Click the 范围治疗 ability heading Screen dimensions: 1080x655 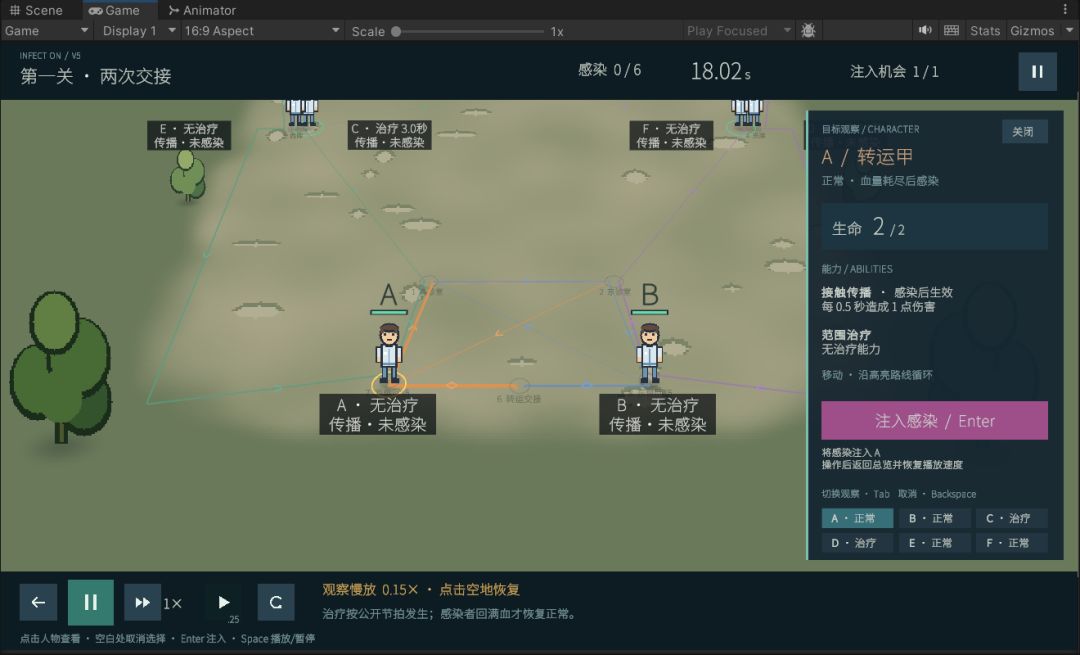click(x=846, y=335)
